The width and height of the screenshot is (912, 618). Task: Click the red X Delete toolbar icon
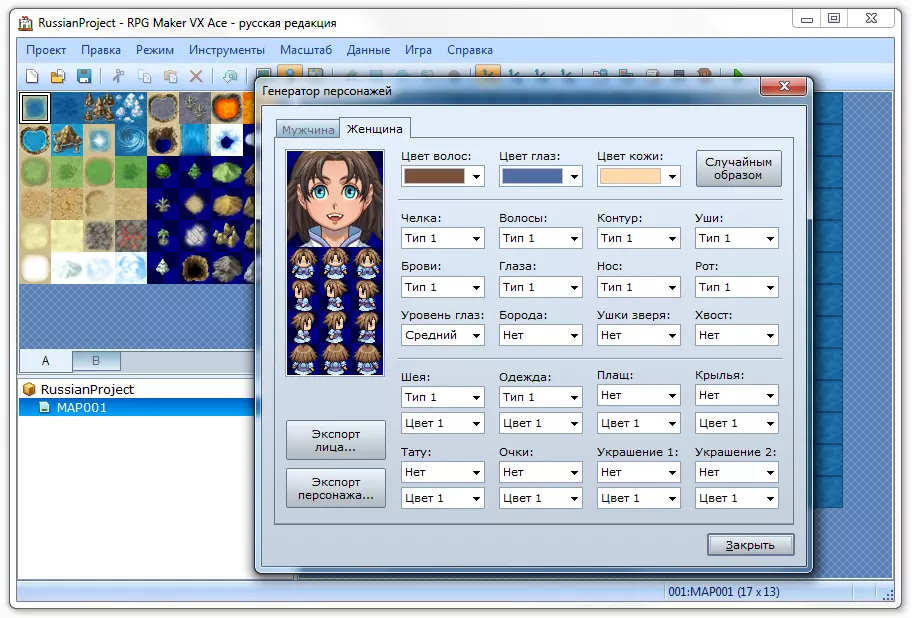[x=197, y=76]
